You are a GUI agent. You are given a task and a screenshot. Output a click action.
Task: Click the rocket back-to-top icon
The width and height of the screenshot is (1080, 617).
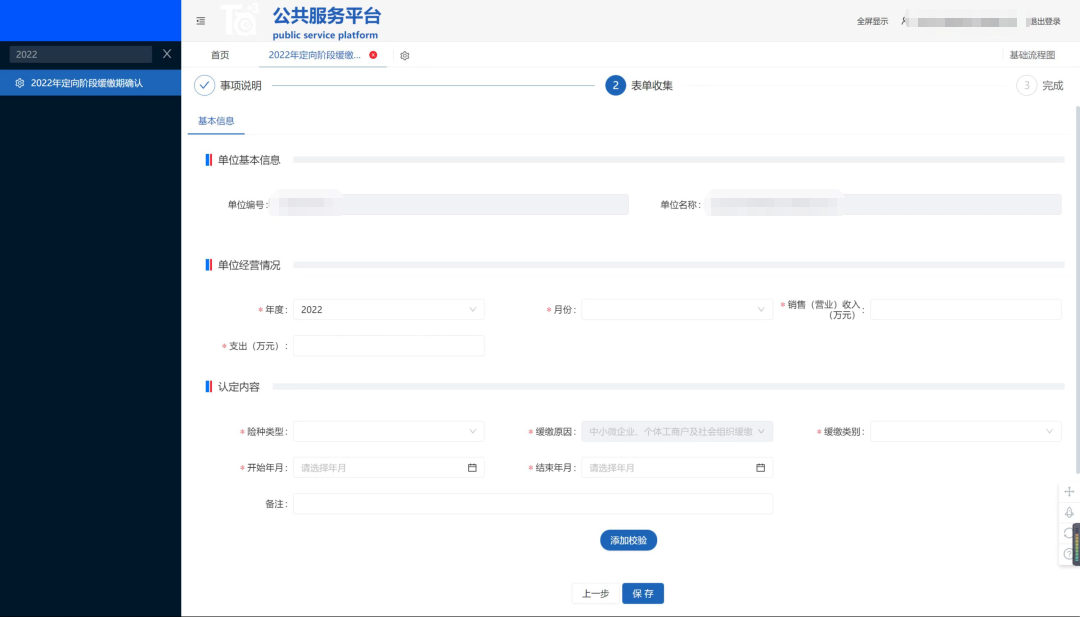(x=1068, y=513)
